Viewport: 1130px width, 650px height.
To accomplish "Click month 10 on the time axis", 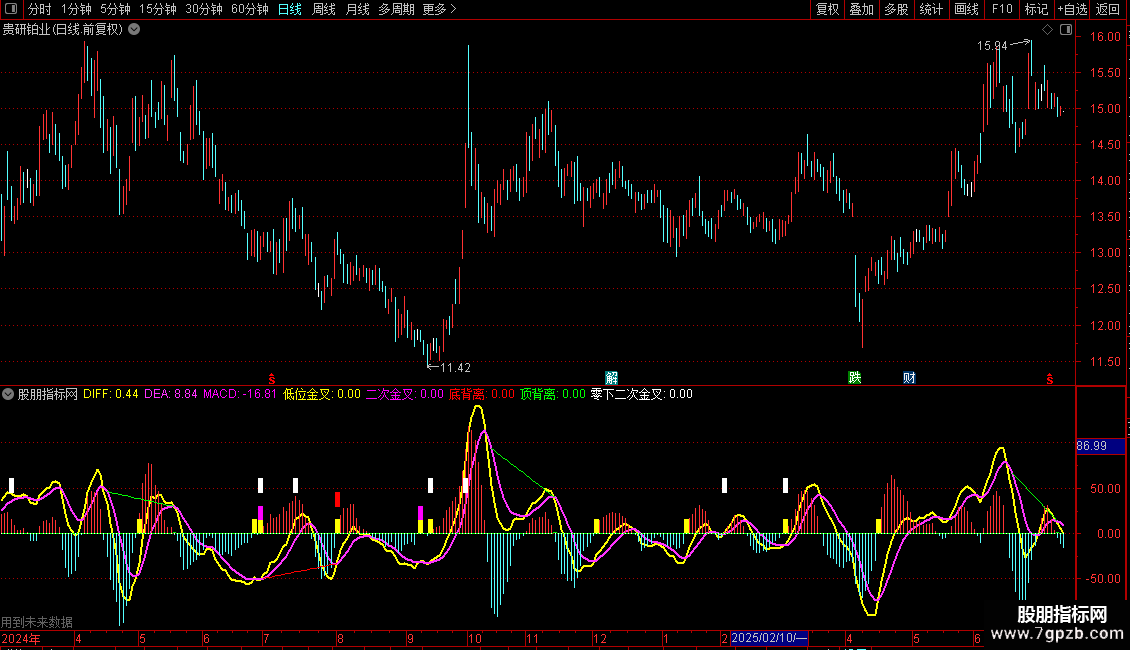I will tap(474, 638).
